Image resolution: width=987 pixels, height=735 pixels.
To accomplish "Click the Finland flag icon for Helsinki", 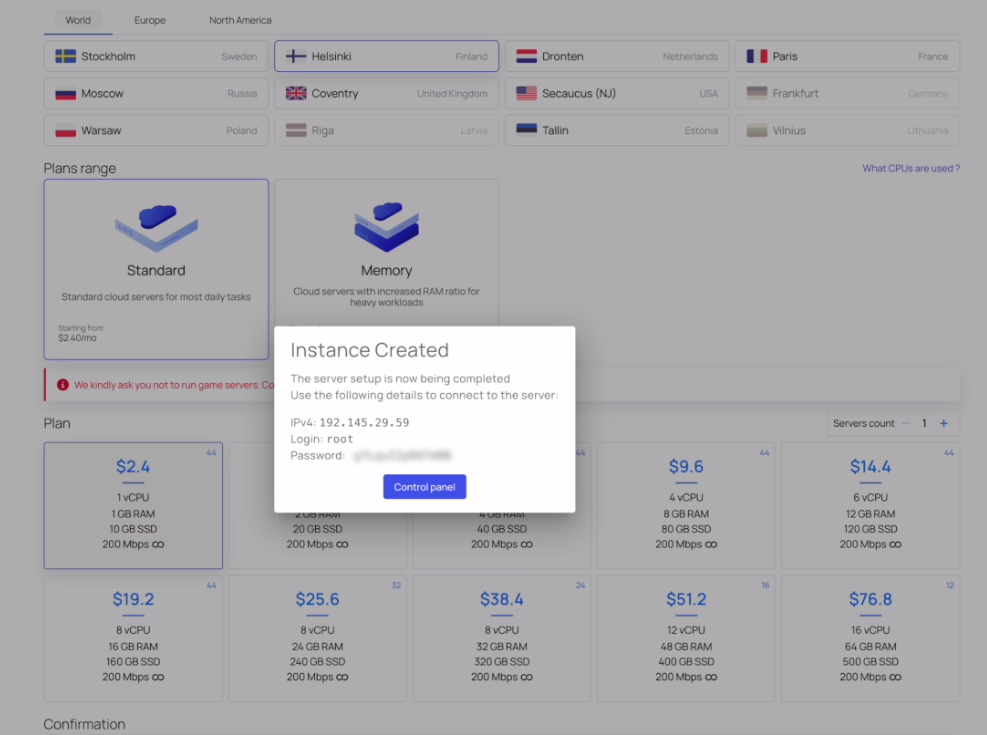I will click(296, 57).
